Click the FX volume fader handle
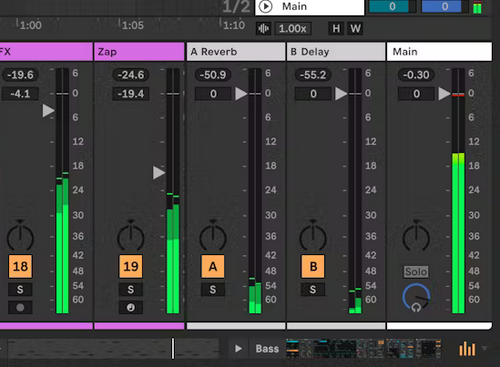Viewport: 500px width, 367px height. (x=49, y=111)
